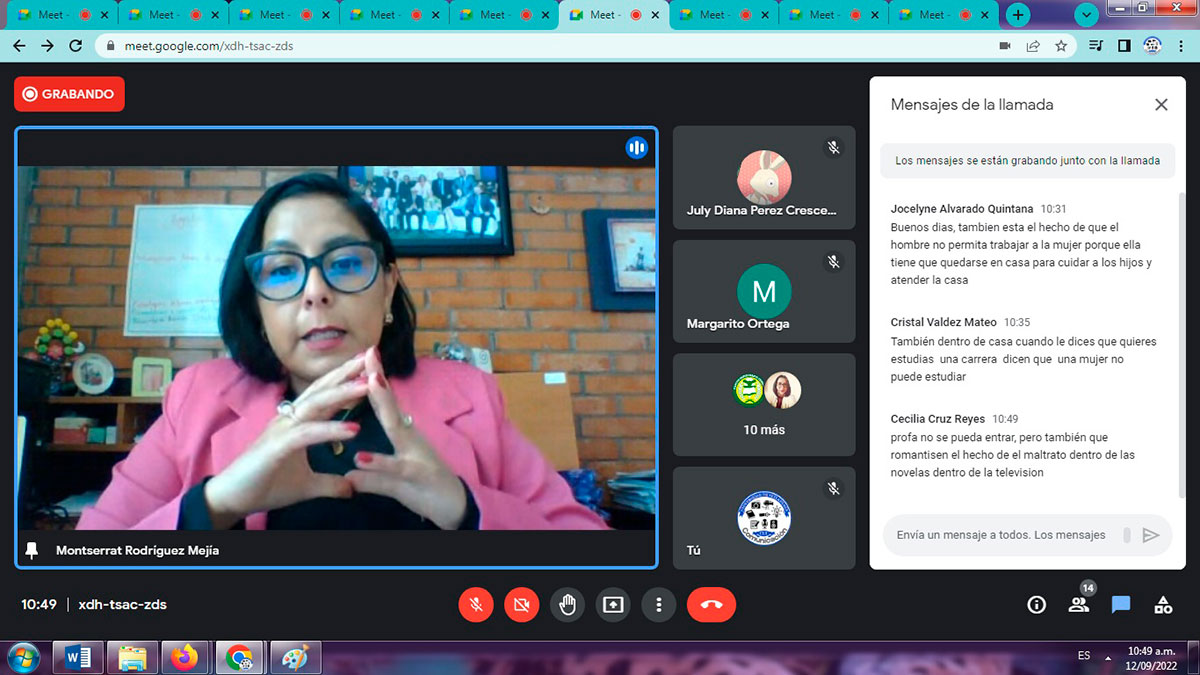
Task: Leave the call with red hang-up button
Action: point(711,605)
